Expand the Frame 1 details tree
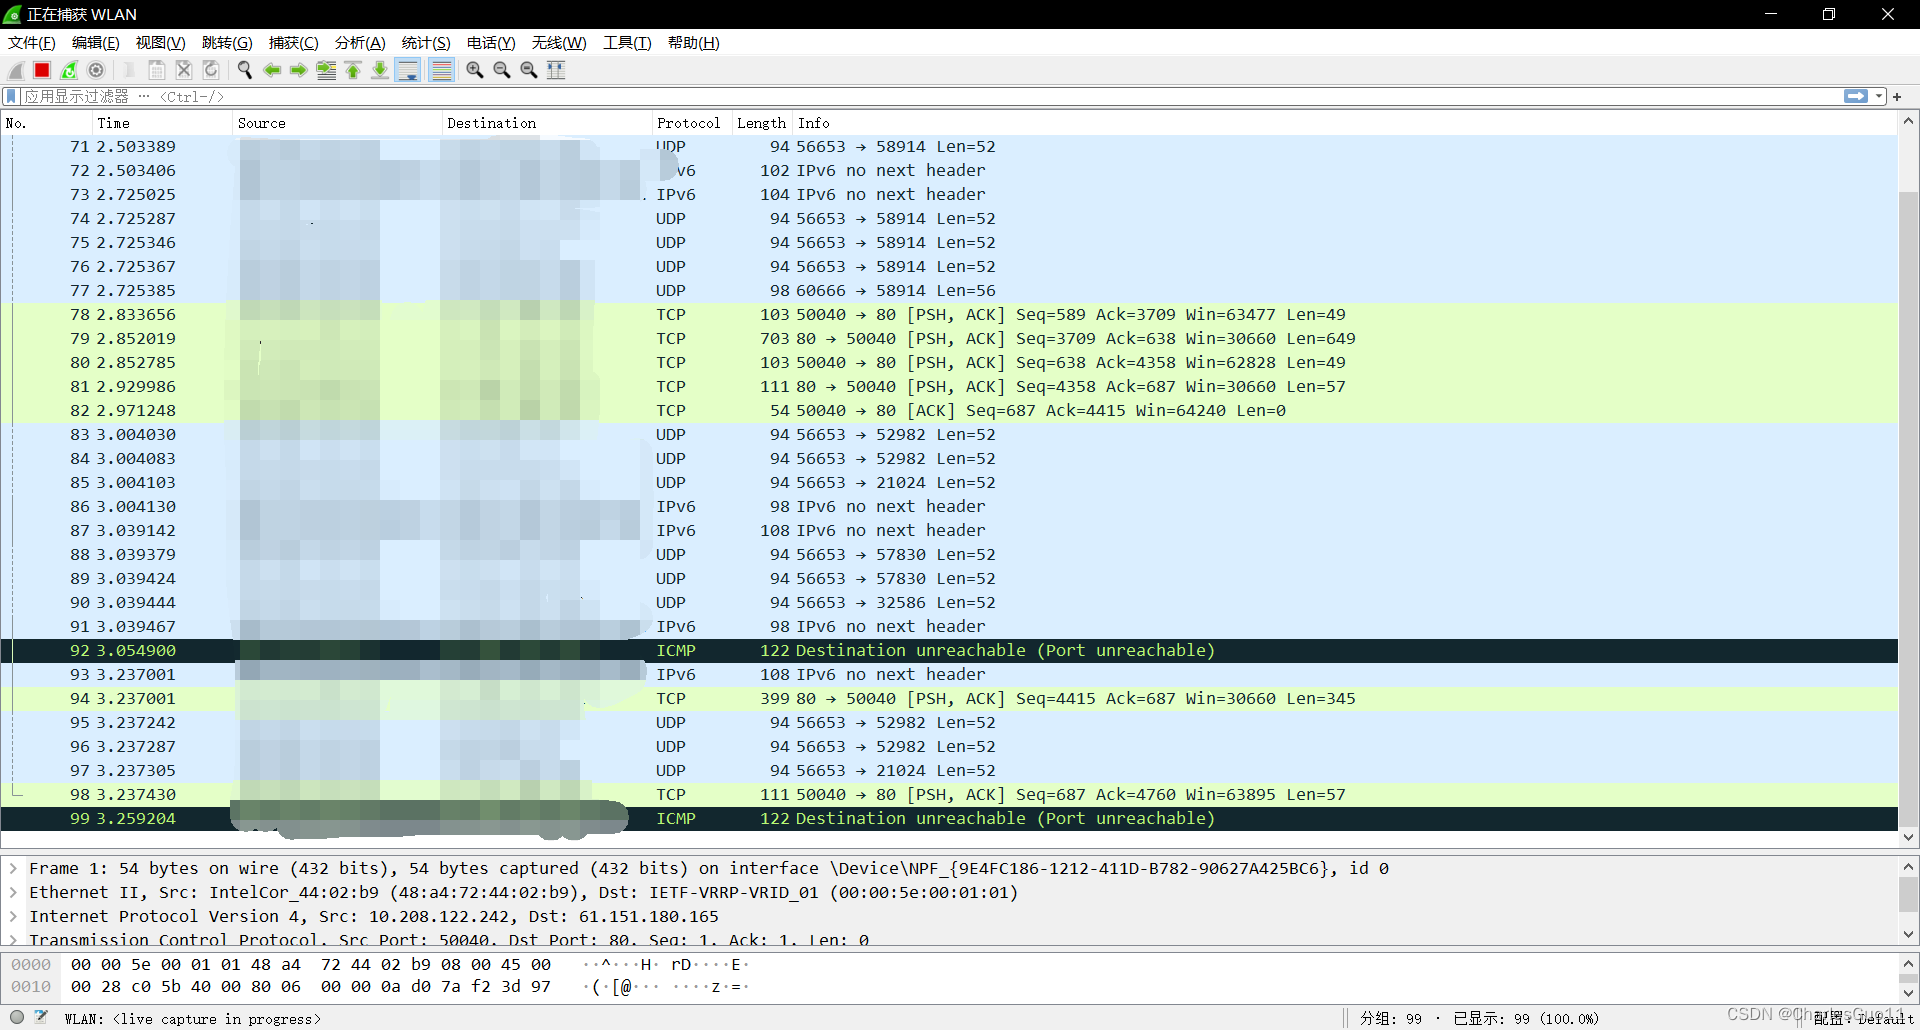 (13, 868)
